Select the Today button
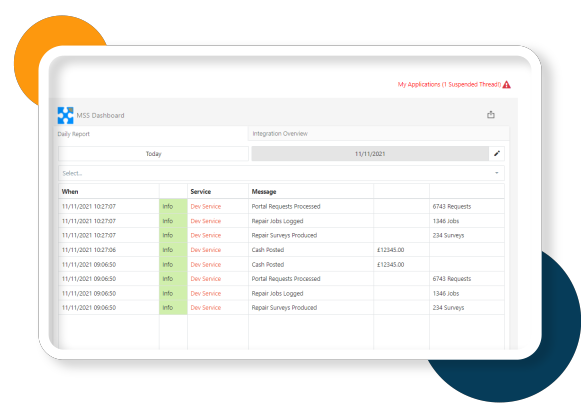Screen dimensions: 581x414 153,153
